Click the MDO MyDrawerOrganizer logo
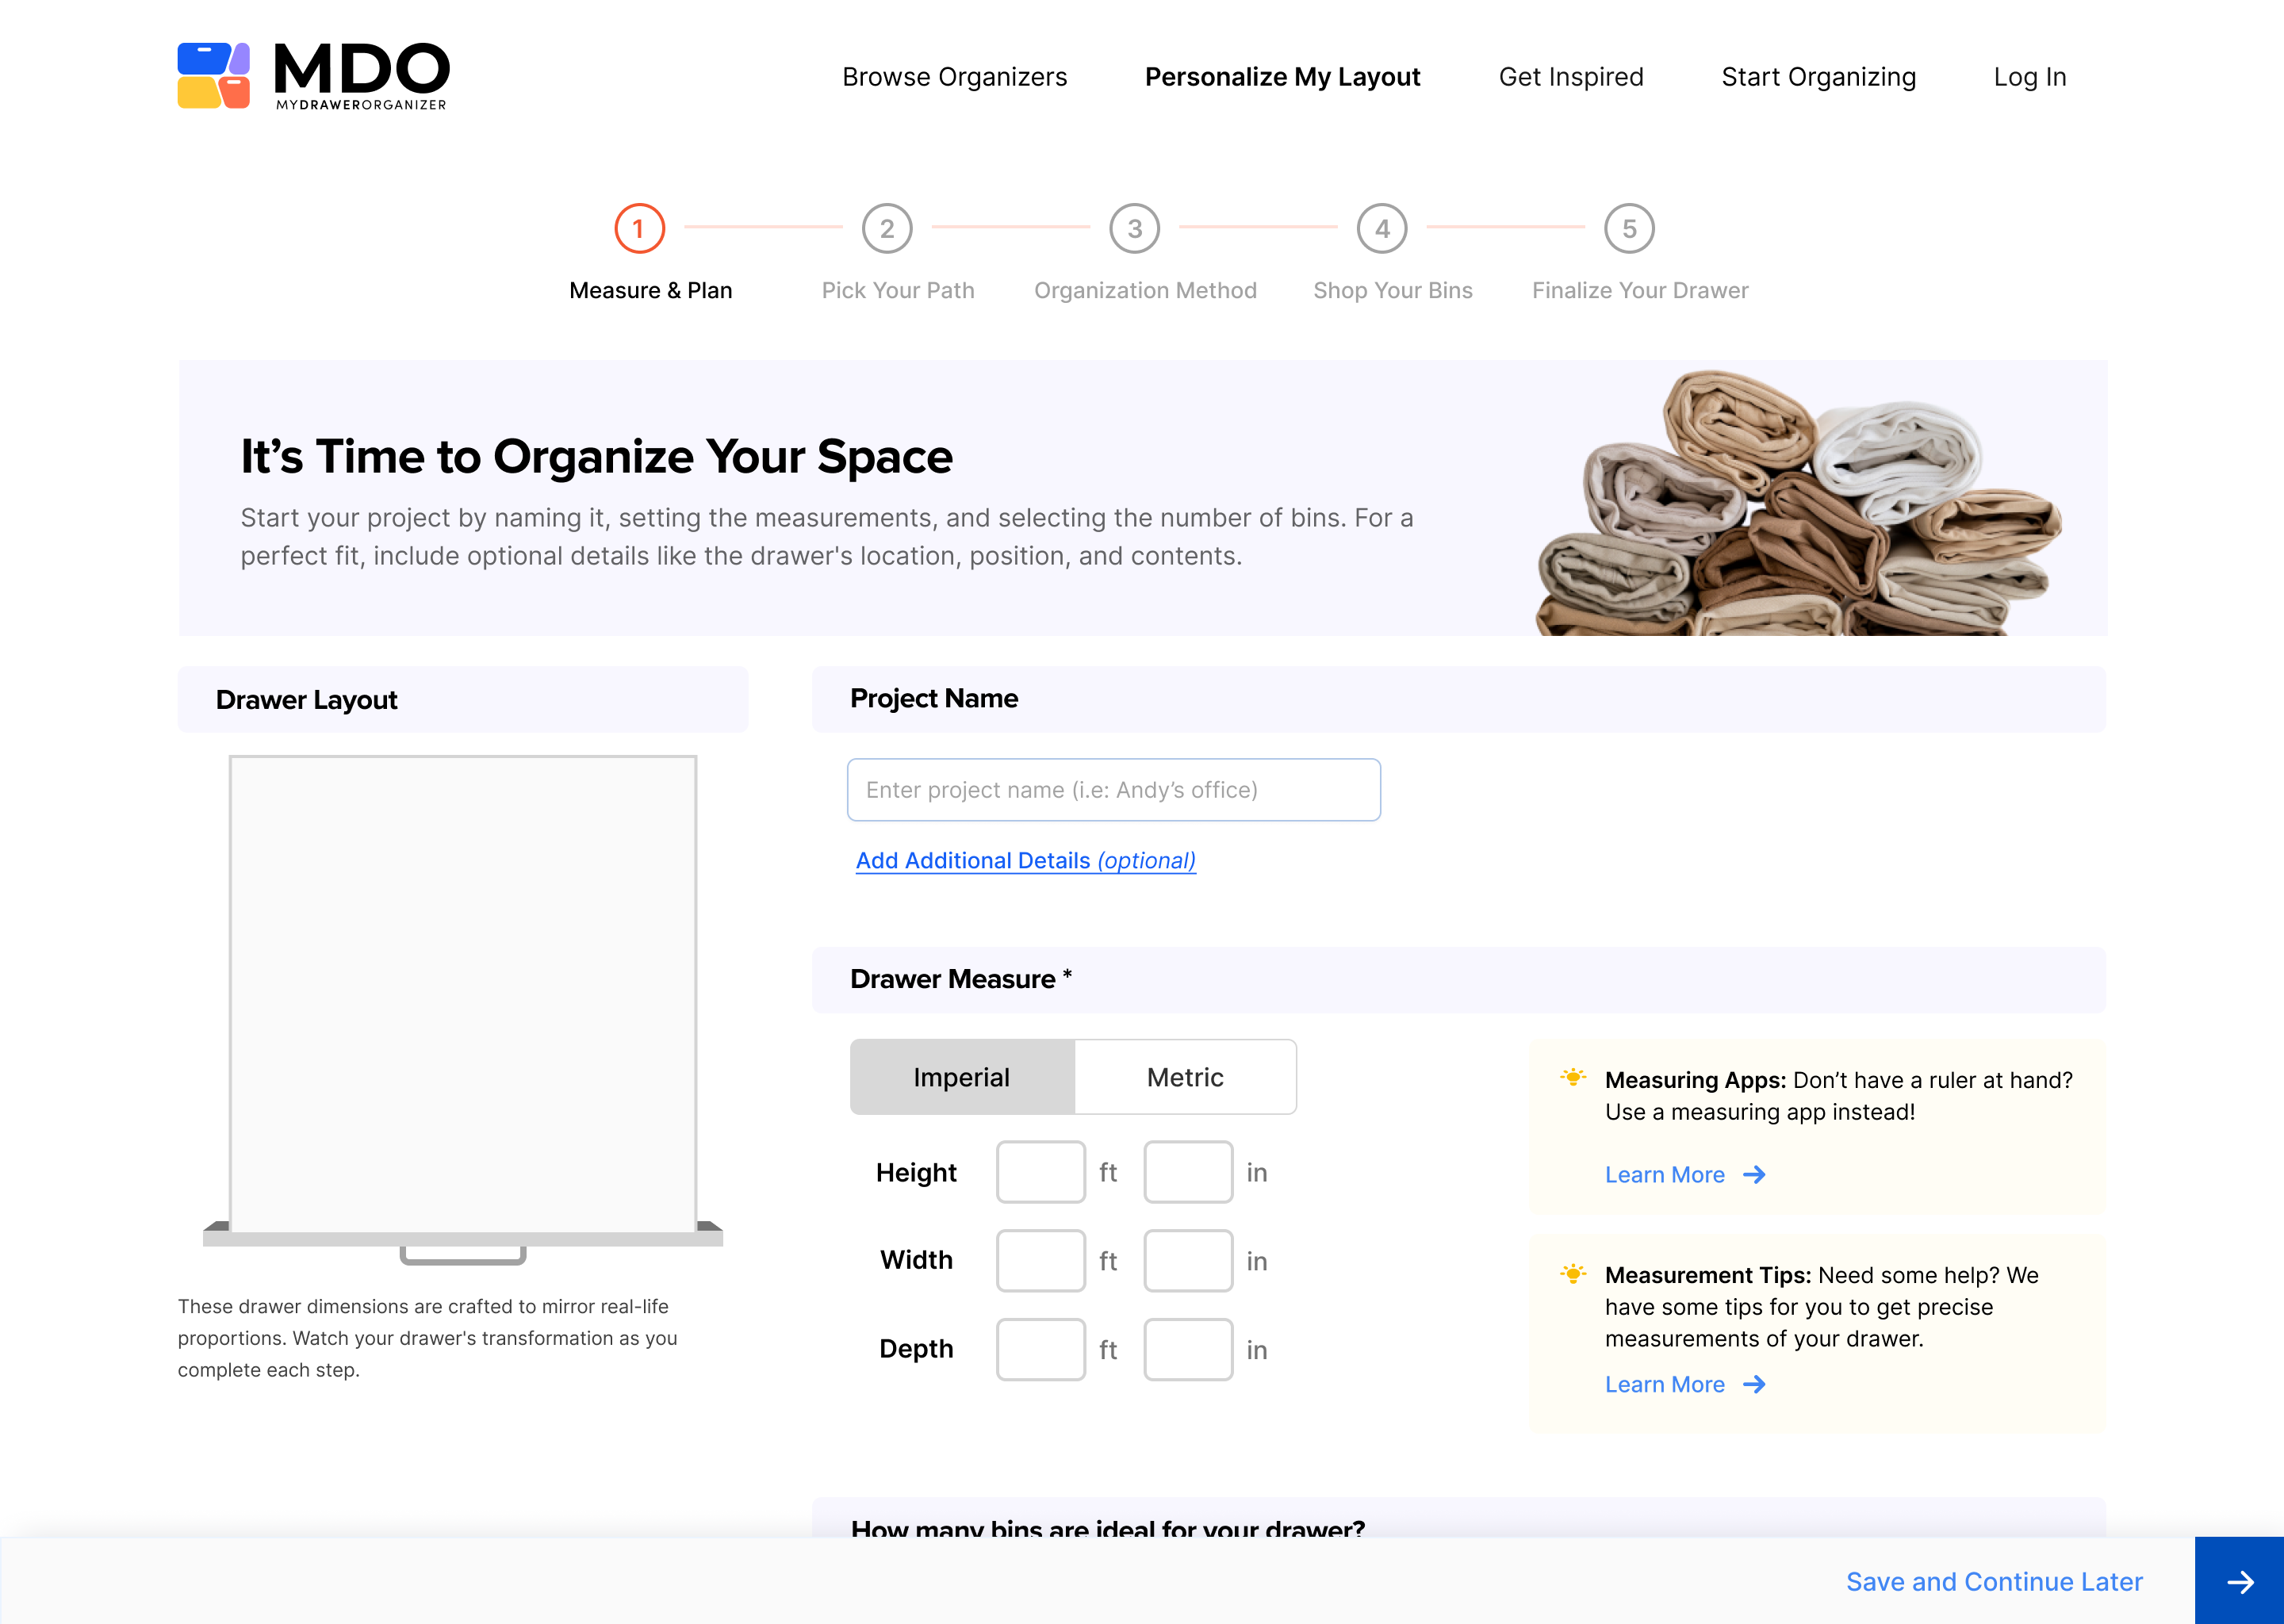This screenshot has height=1624, width=2284. pos(313,76)
